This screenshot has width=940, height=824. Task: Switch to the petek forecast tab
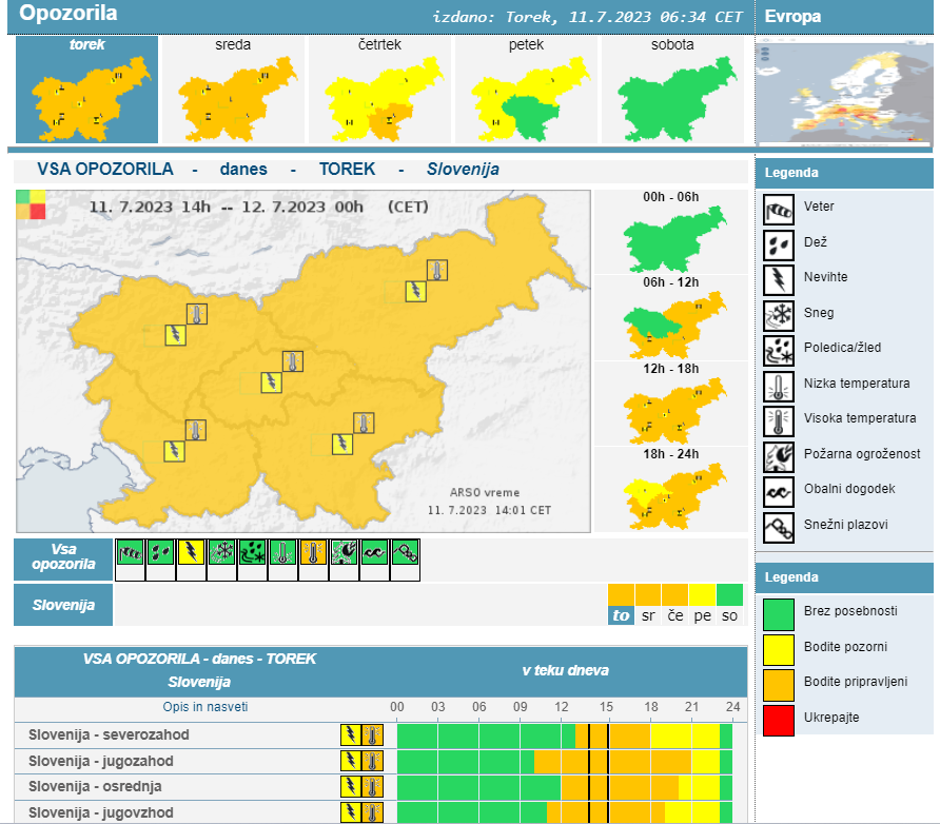pos(526,90)
